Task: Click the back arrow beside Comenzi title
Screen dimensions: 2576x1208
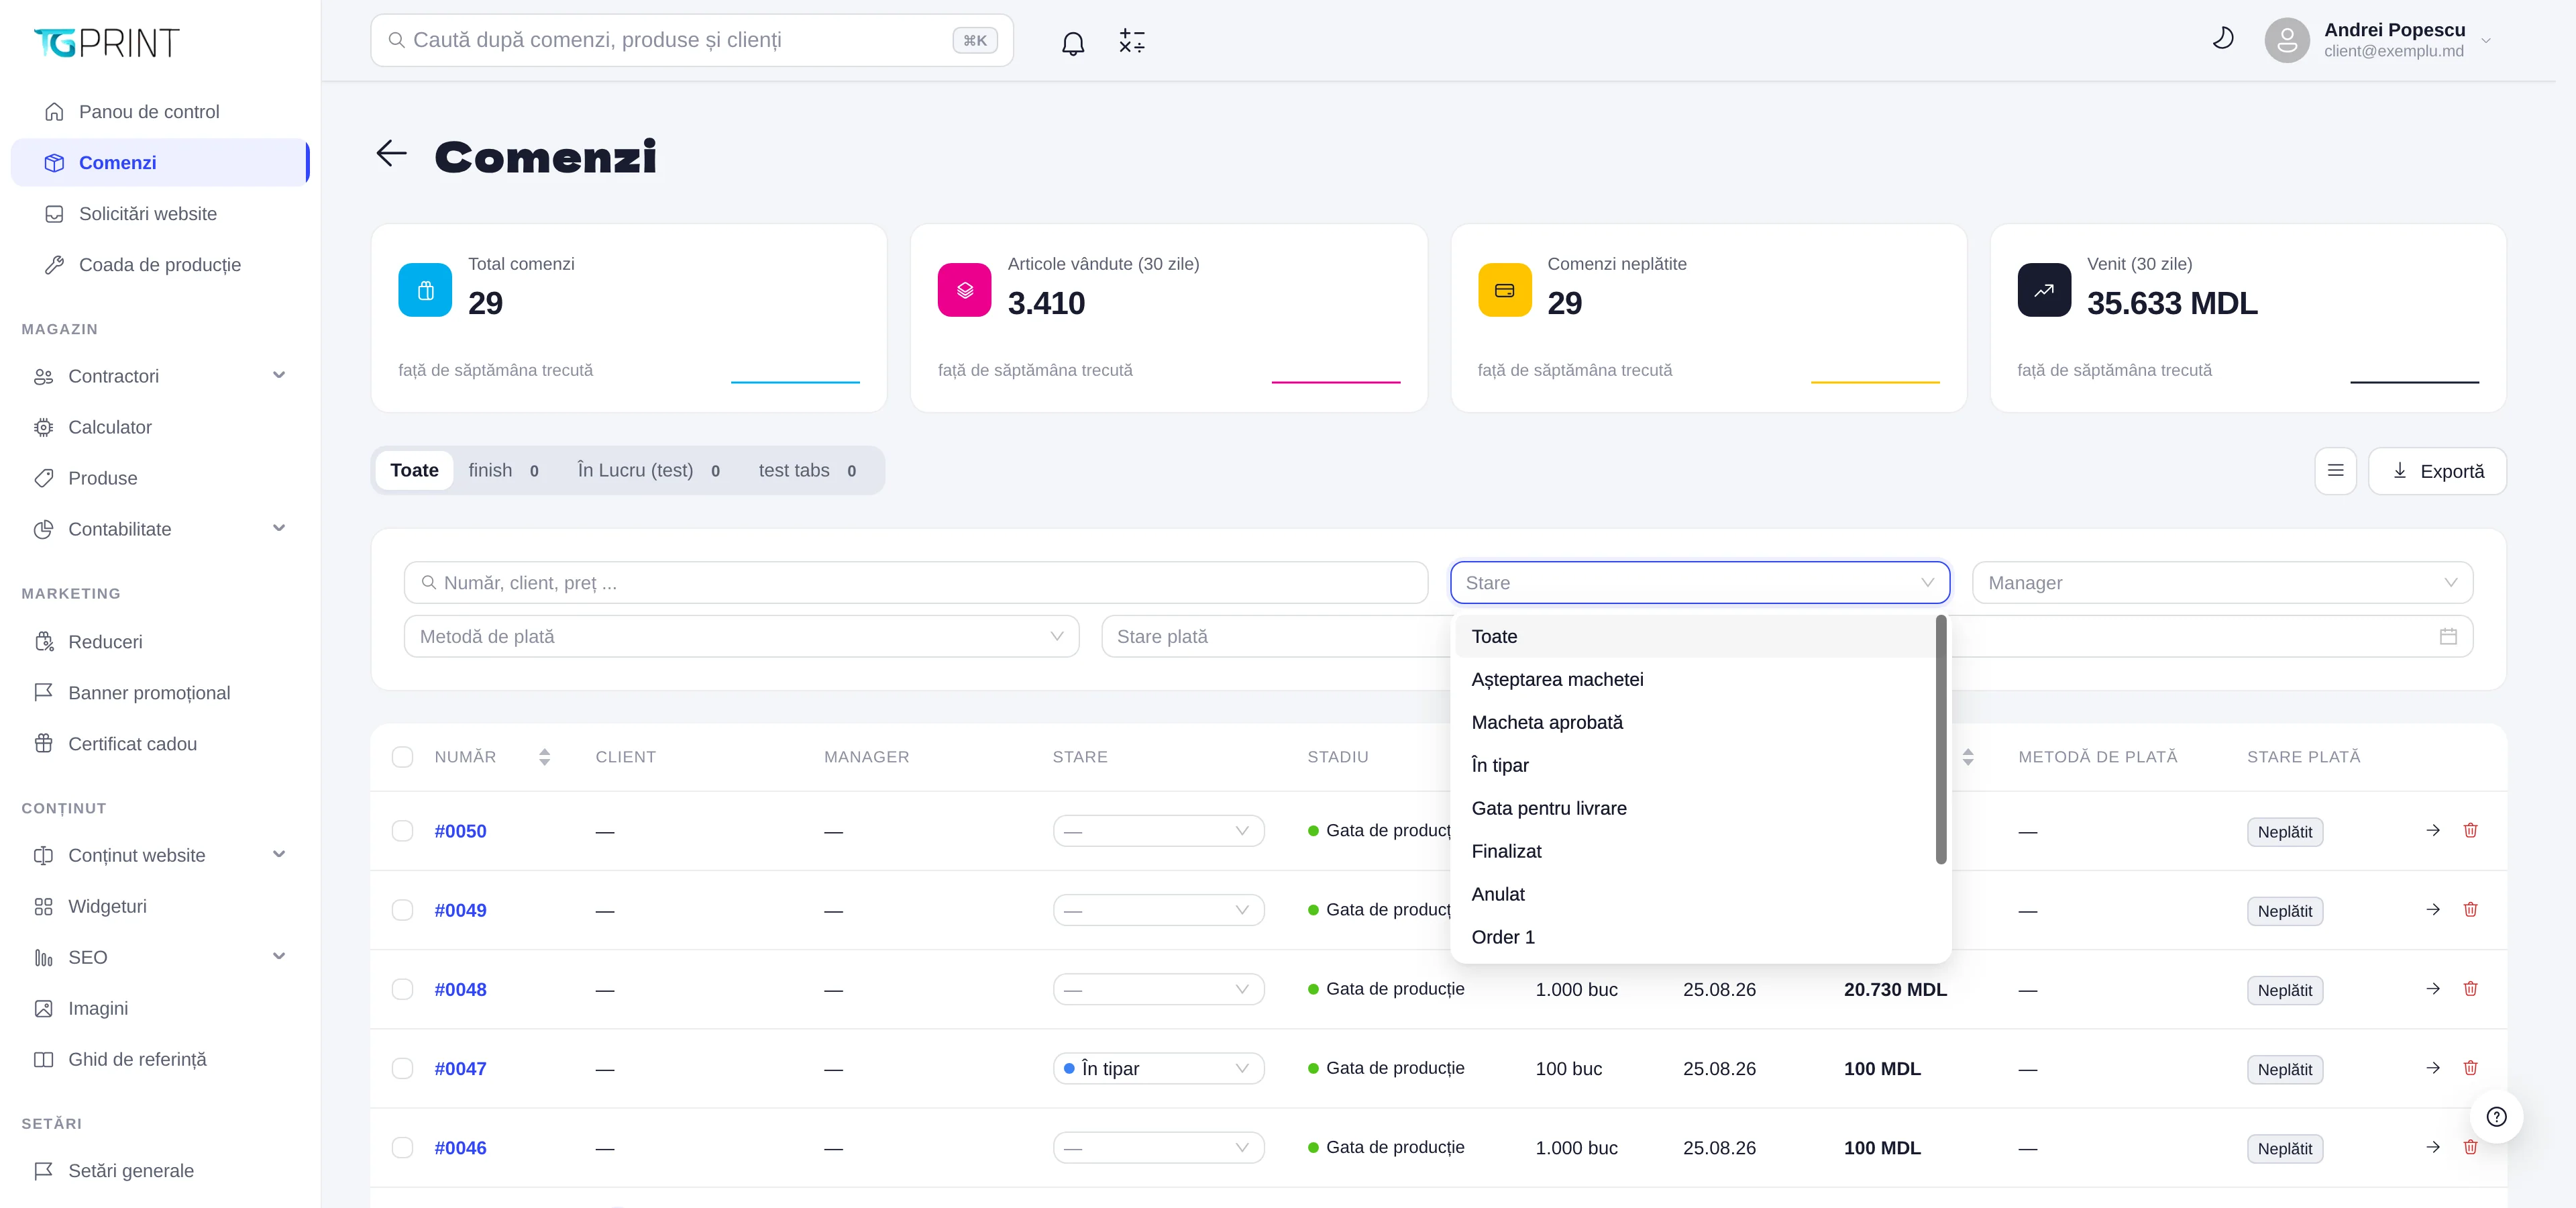Action: tap(392, 154)
